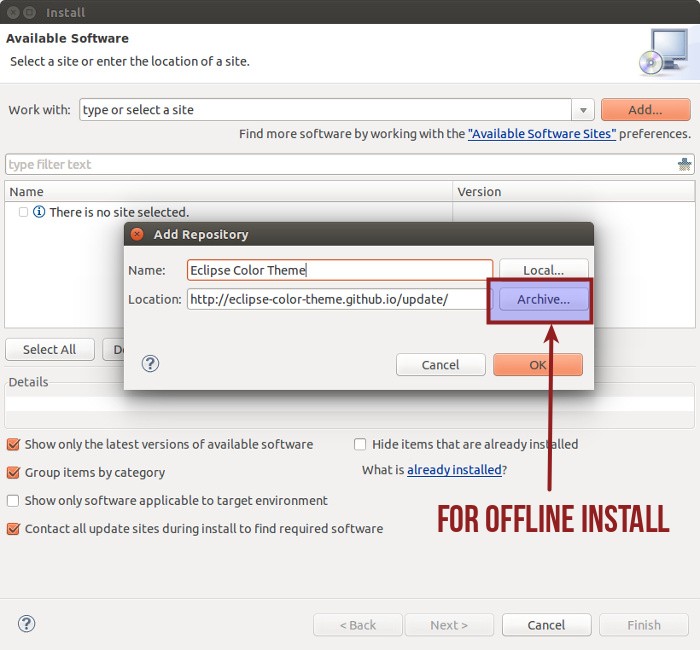Toggle Group items by category checkbox
700x650 pixels.
tap(13, 472)
